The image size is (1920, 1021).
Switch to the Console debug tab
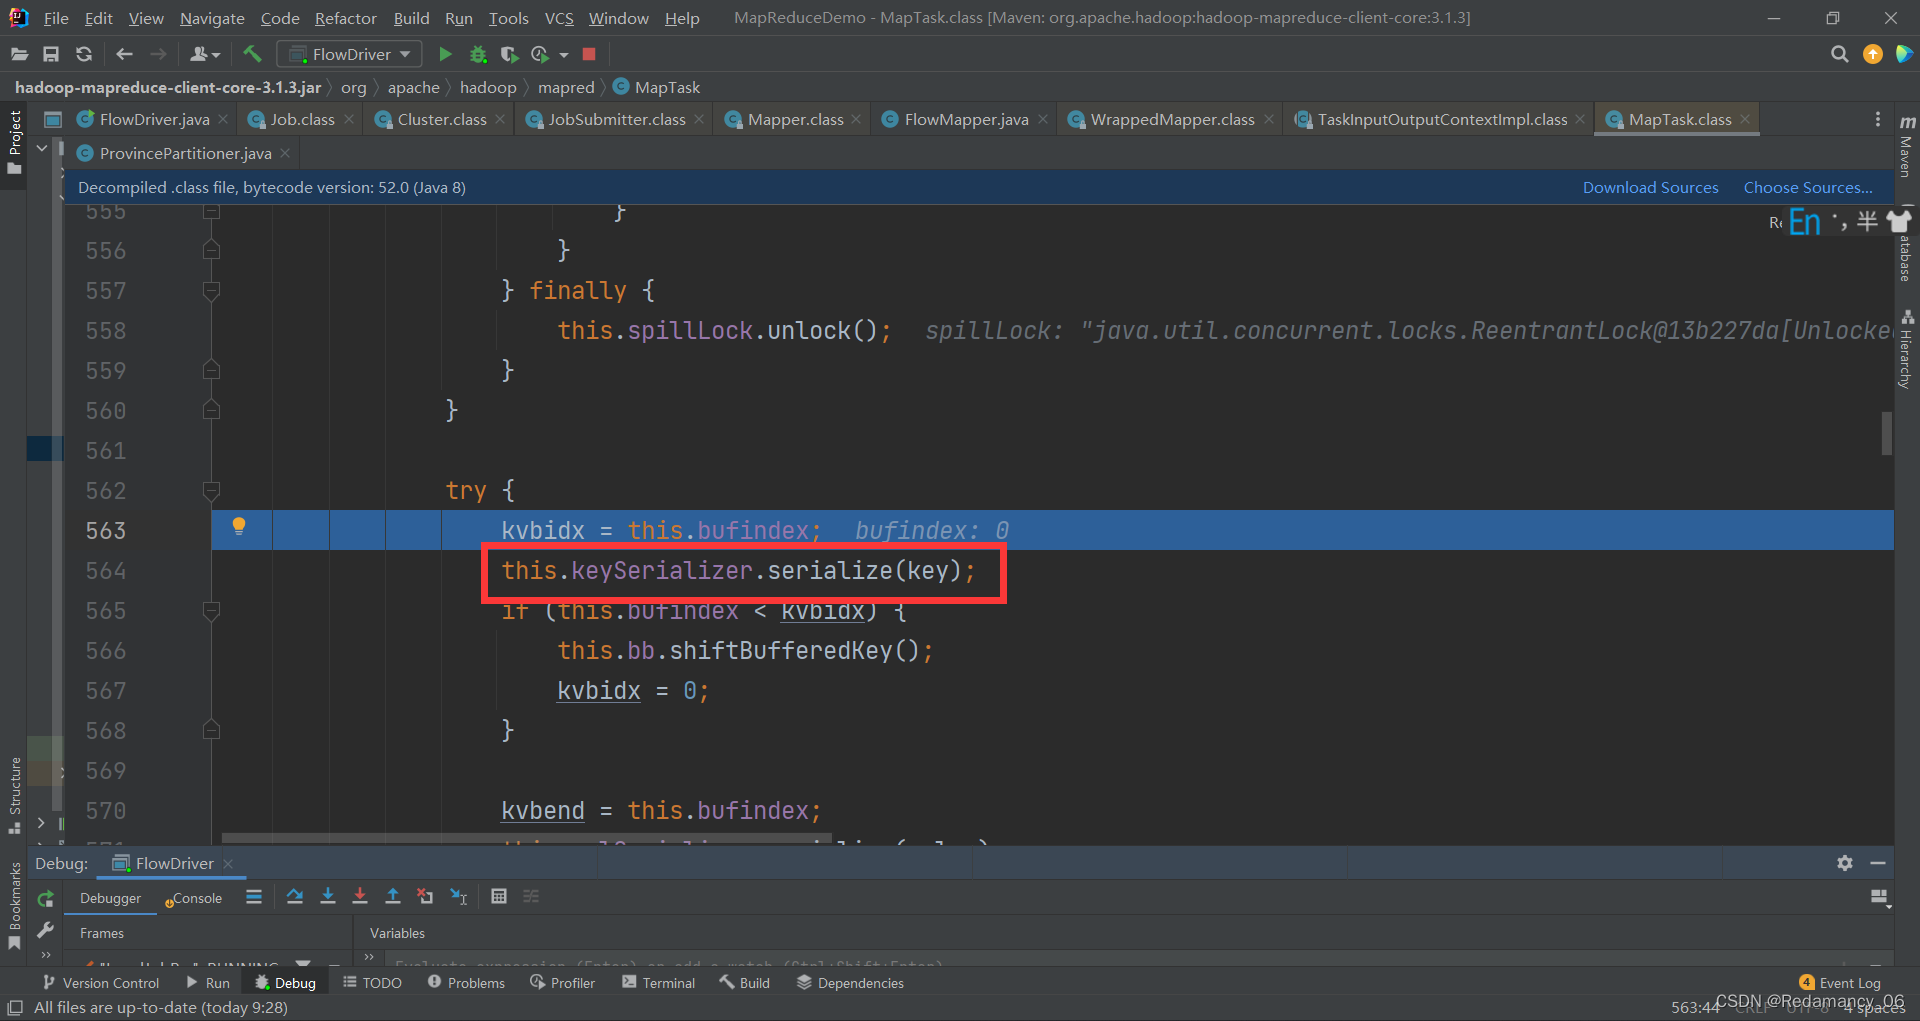(194, 898)
